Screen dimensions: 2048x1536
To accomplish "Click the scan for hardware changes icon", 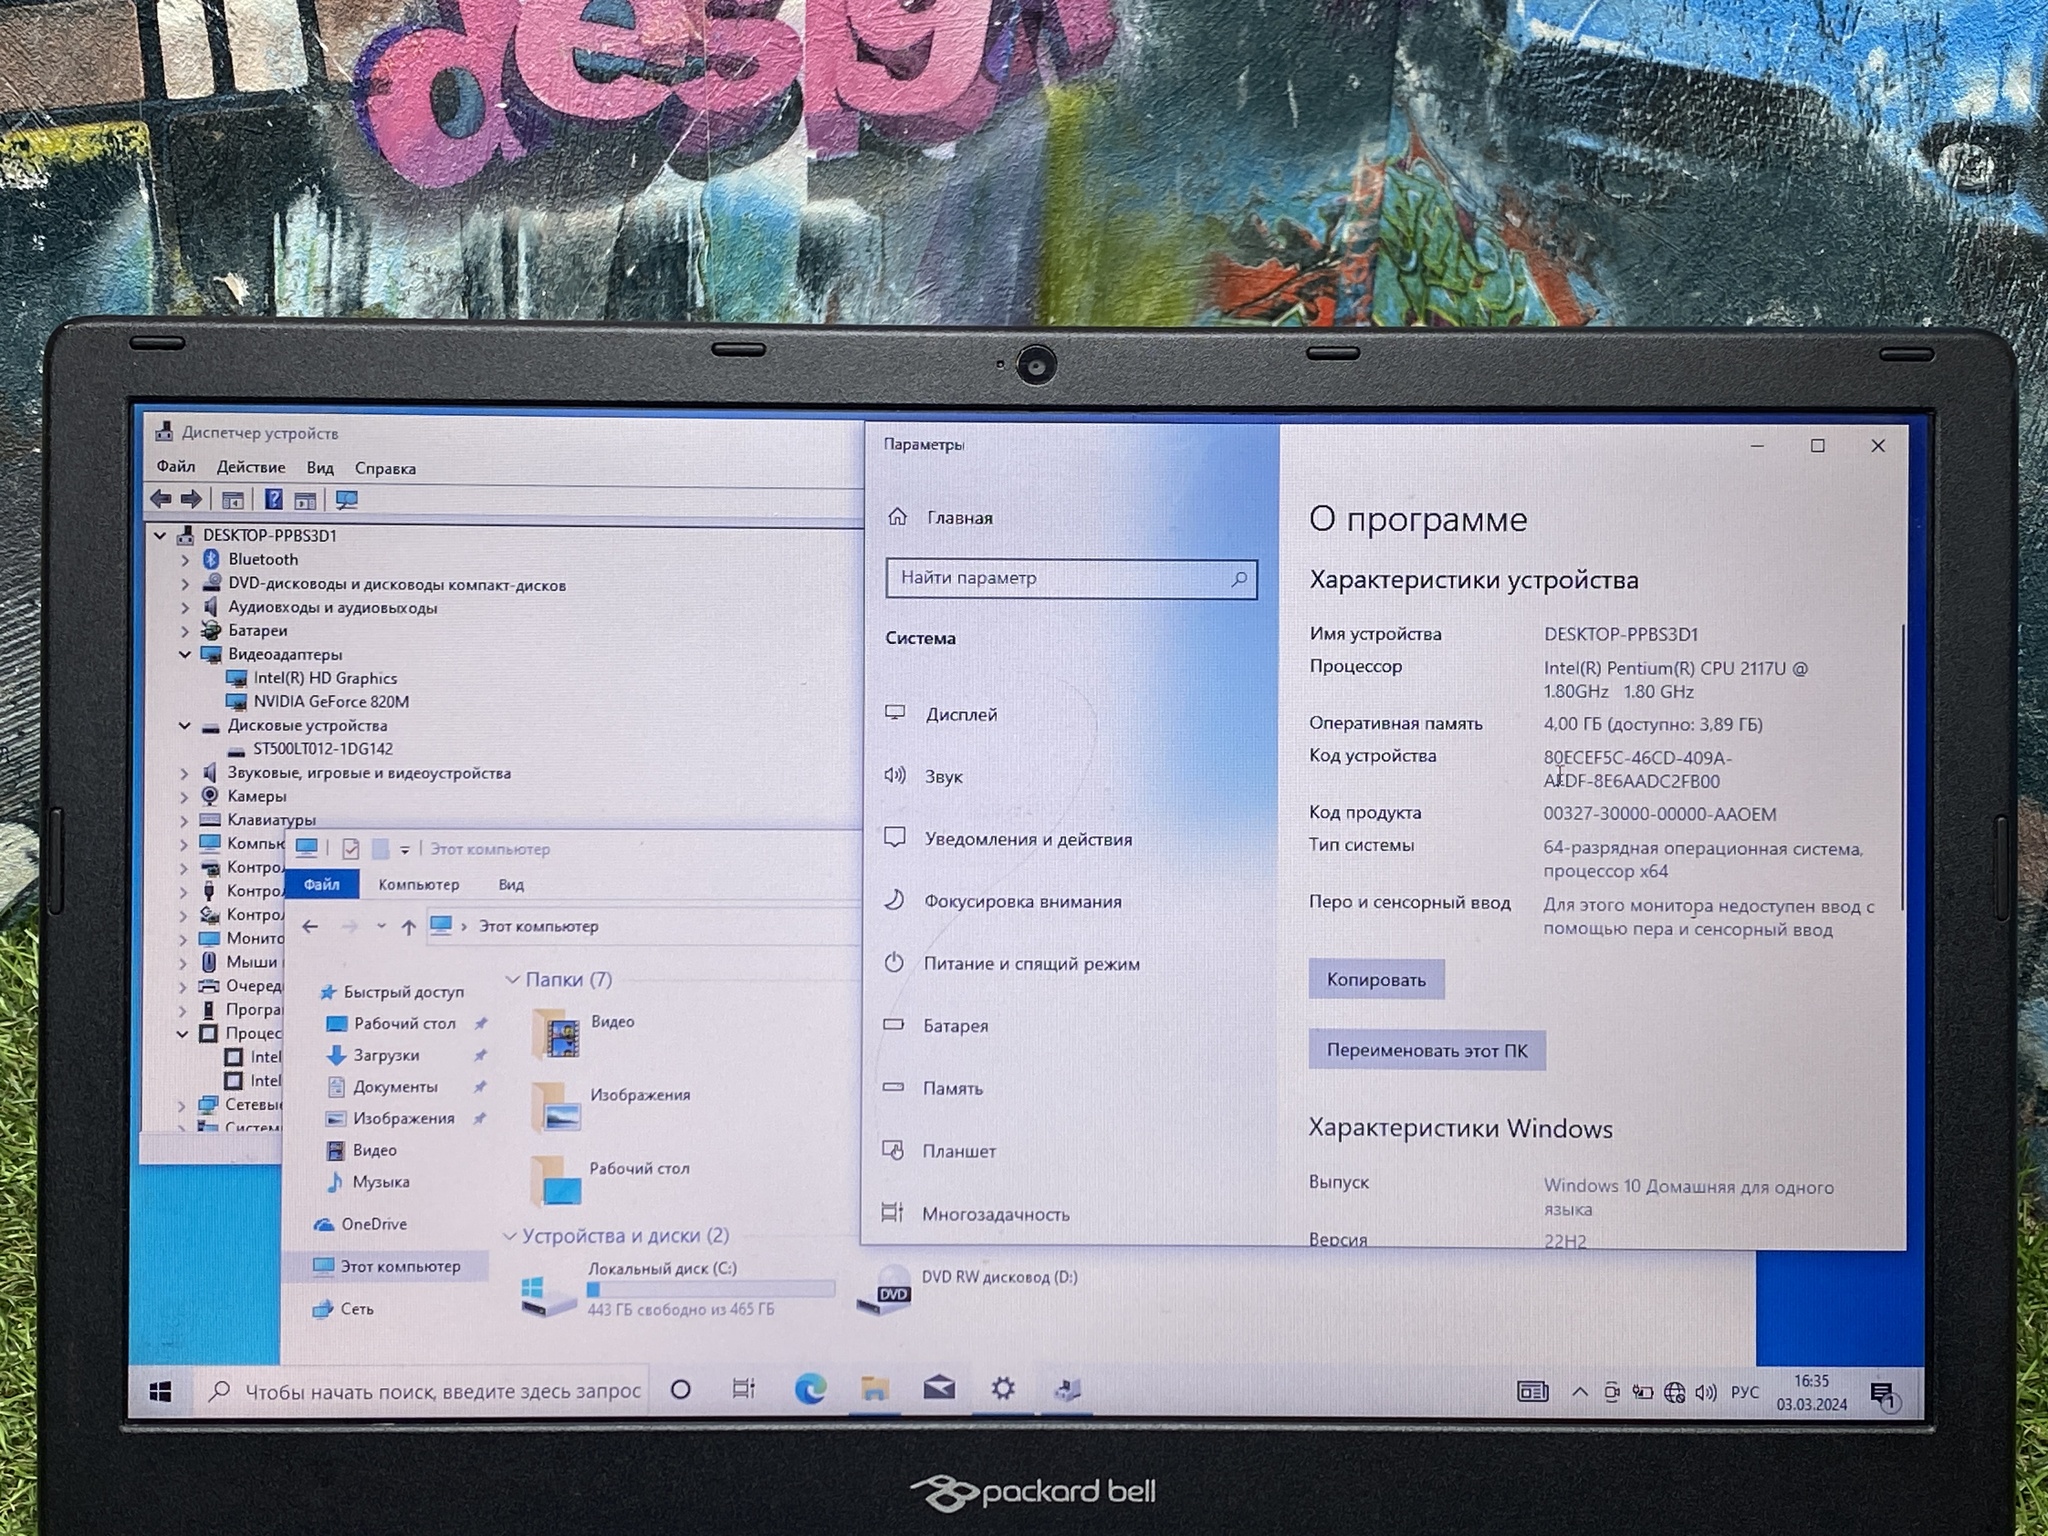I will 346,500.
